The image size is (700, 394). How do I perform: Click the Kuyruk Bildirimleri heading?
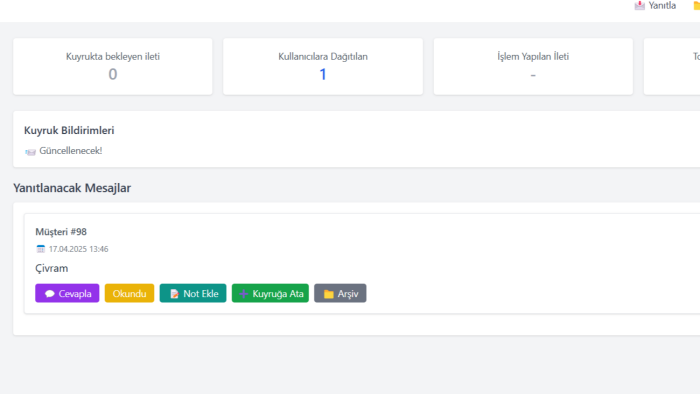pyautogui.click(x=69, y=130)
